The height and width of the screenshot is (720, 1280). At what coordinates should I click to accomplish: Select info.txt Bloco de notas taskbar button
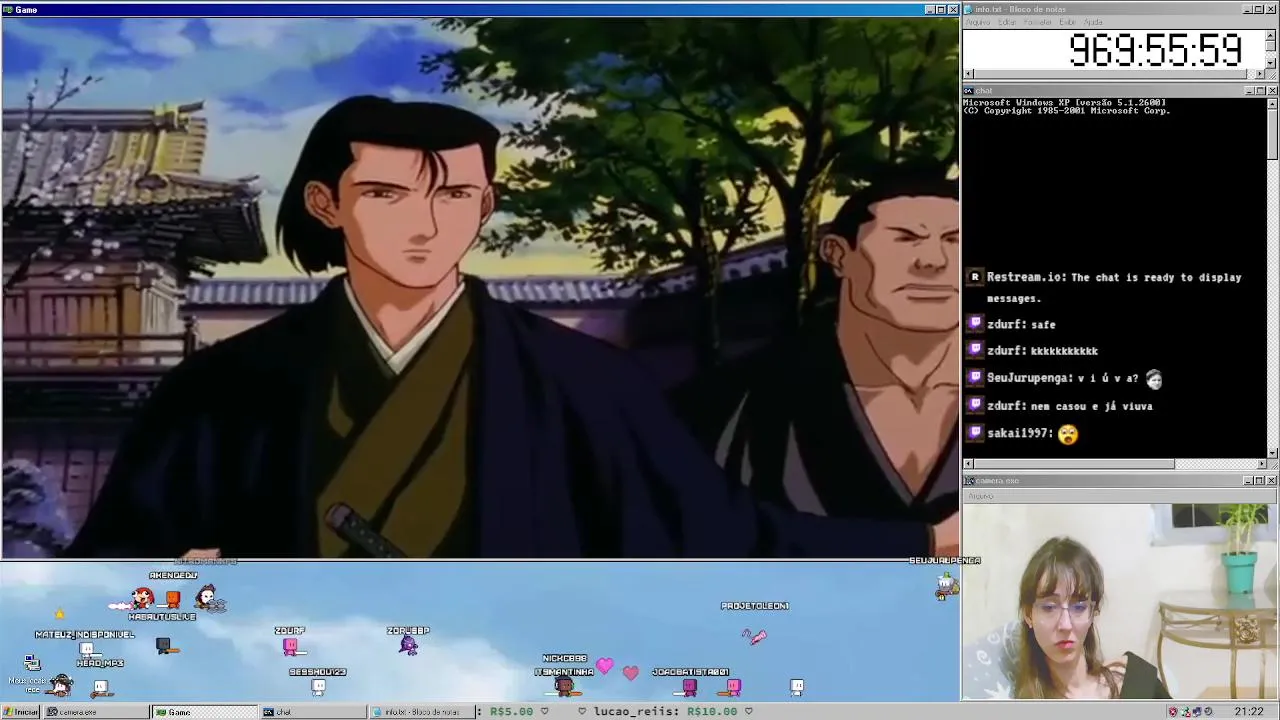point(420,712)
